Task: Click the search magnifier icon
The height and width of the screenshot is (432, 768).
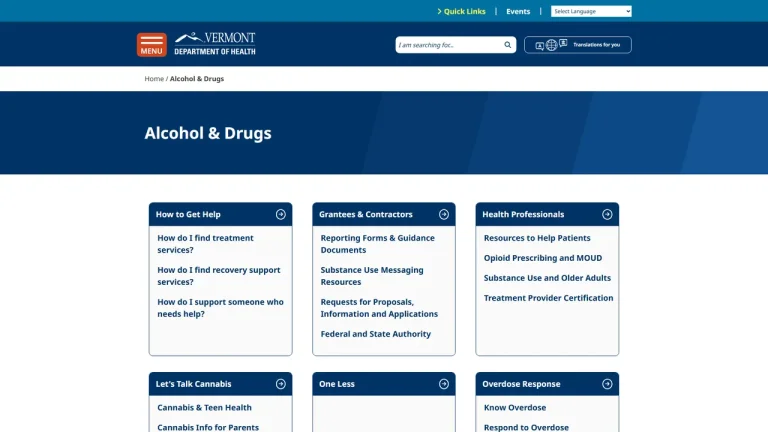Action: (x=507, y=45)
